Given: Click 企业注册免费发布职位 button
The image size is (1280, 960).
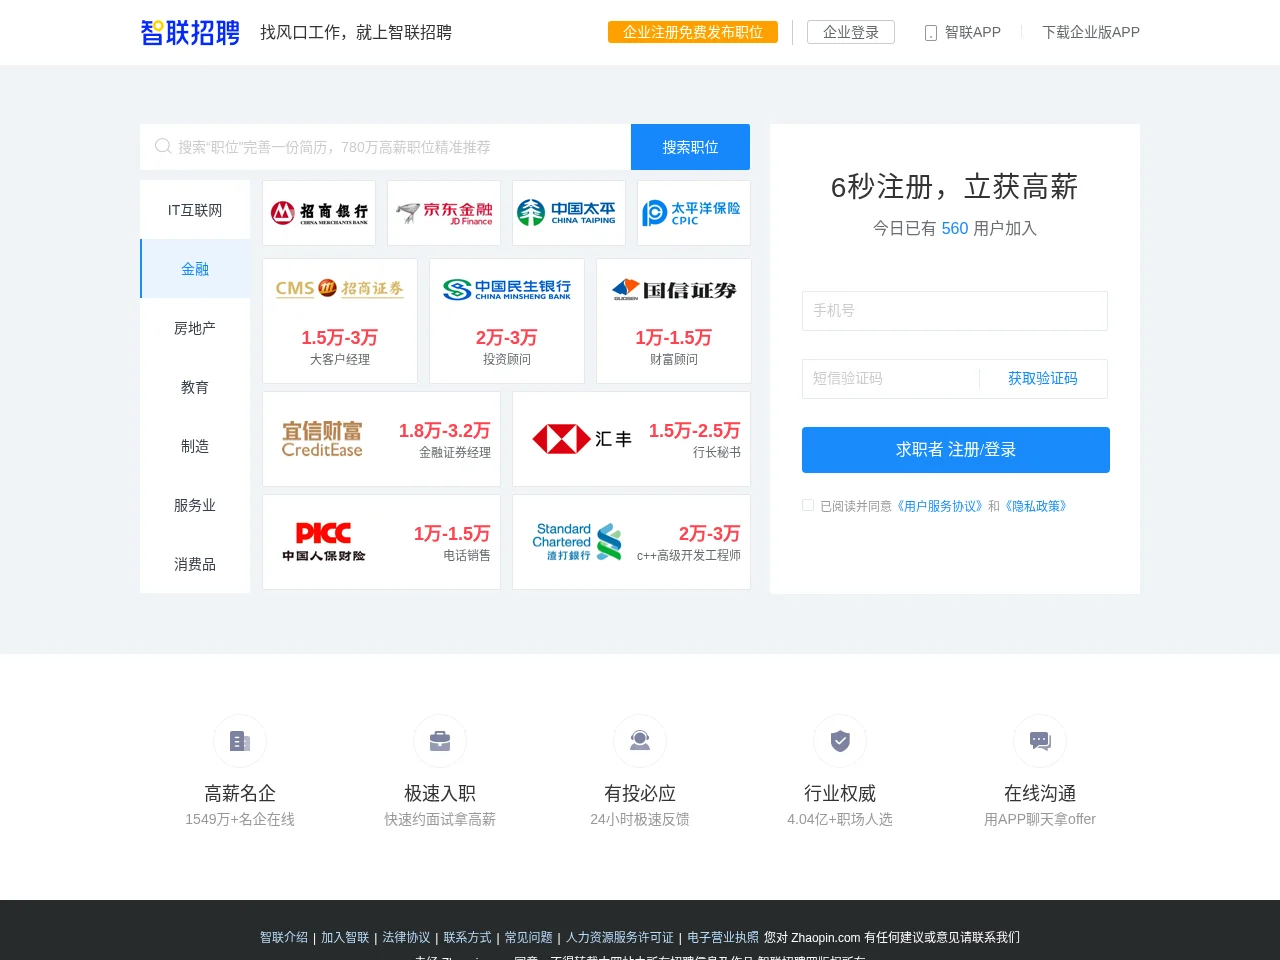Looking at the screenshot, I should [x=693, y=32].
